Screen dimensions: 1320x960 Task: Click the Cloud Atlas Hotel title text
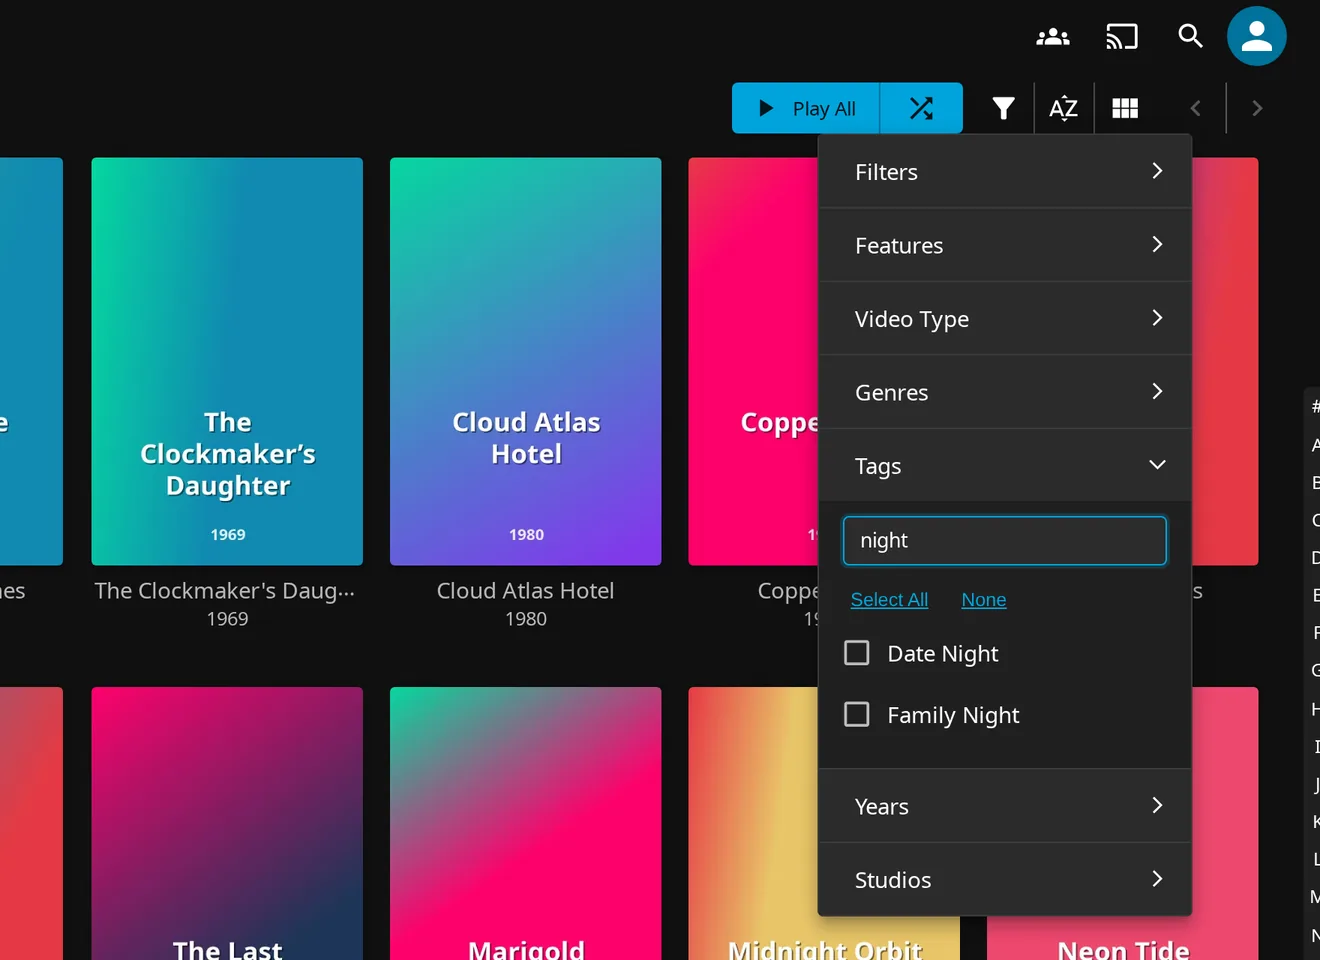(526, 591)
